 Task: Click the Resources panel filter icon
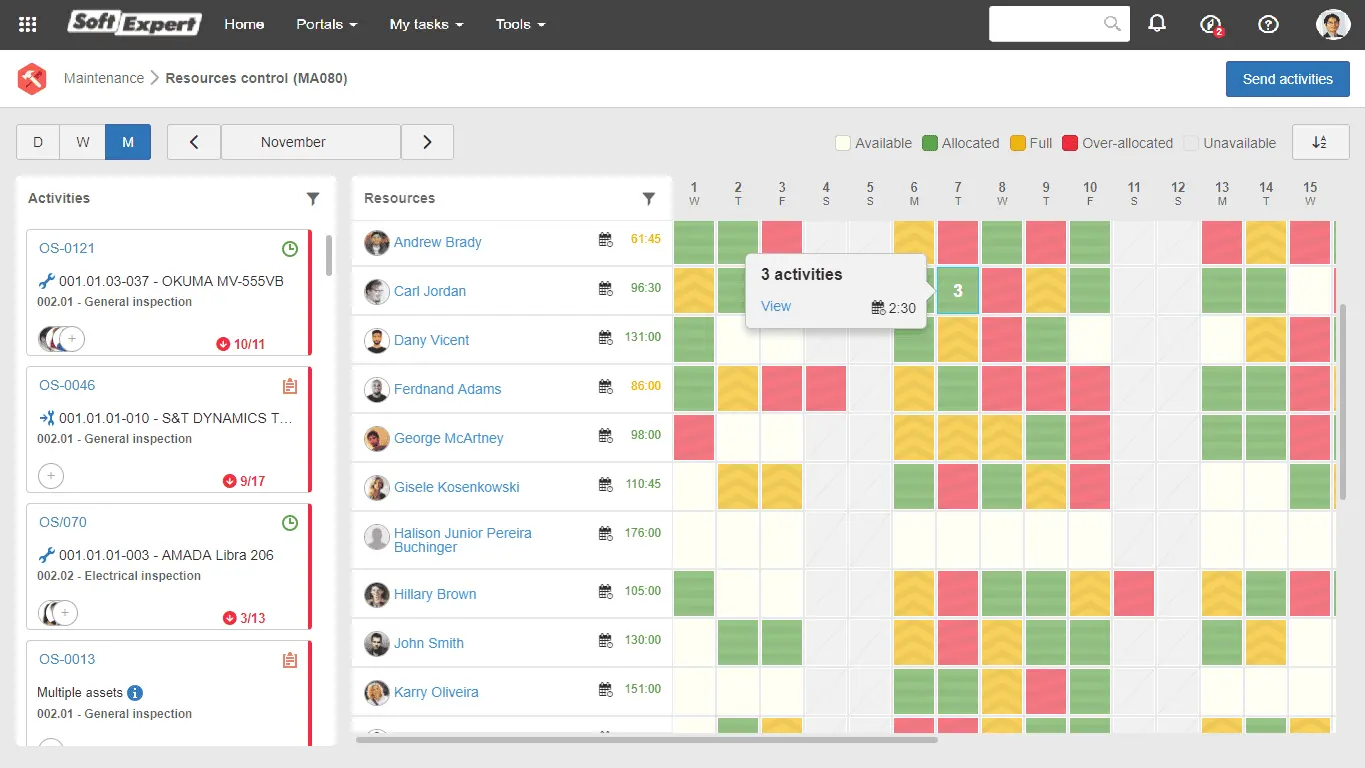649,199
